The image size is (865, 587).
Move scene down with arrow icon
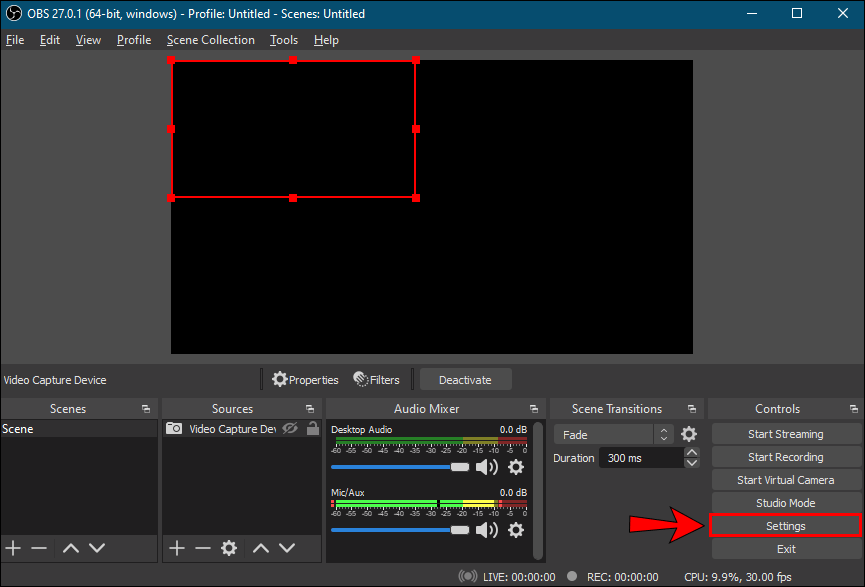click(97, 548)
